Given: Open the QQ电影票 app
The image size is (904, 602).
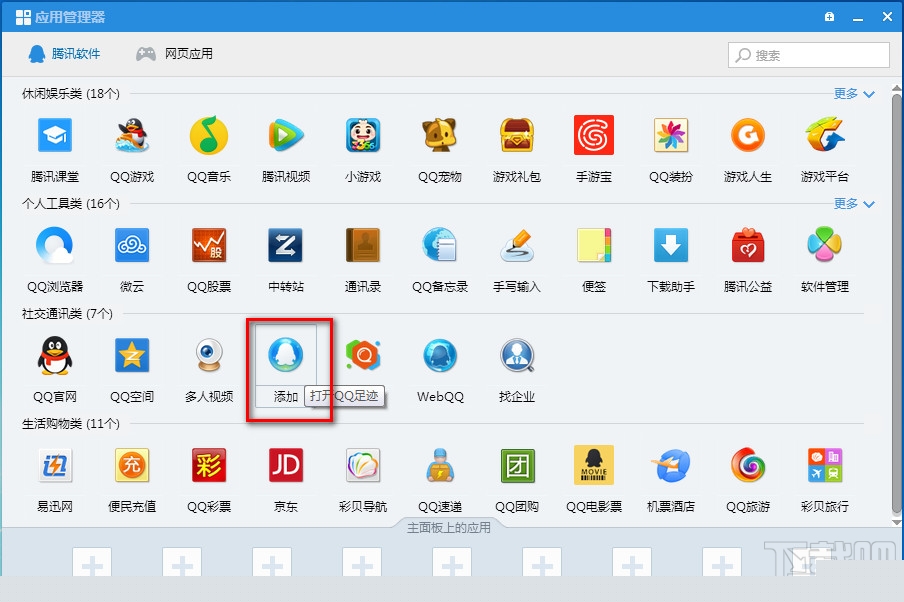Looking at the screenshot, I should pos(594,465).
